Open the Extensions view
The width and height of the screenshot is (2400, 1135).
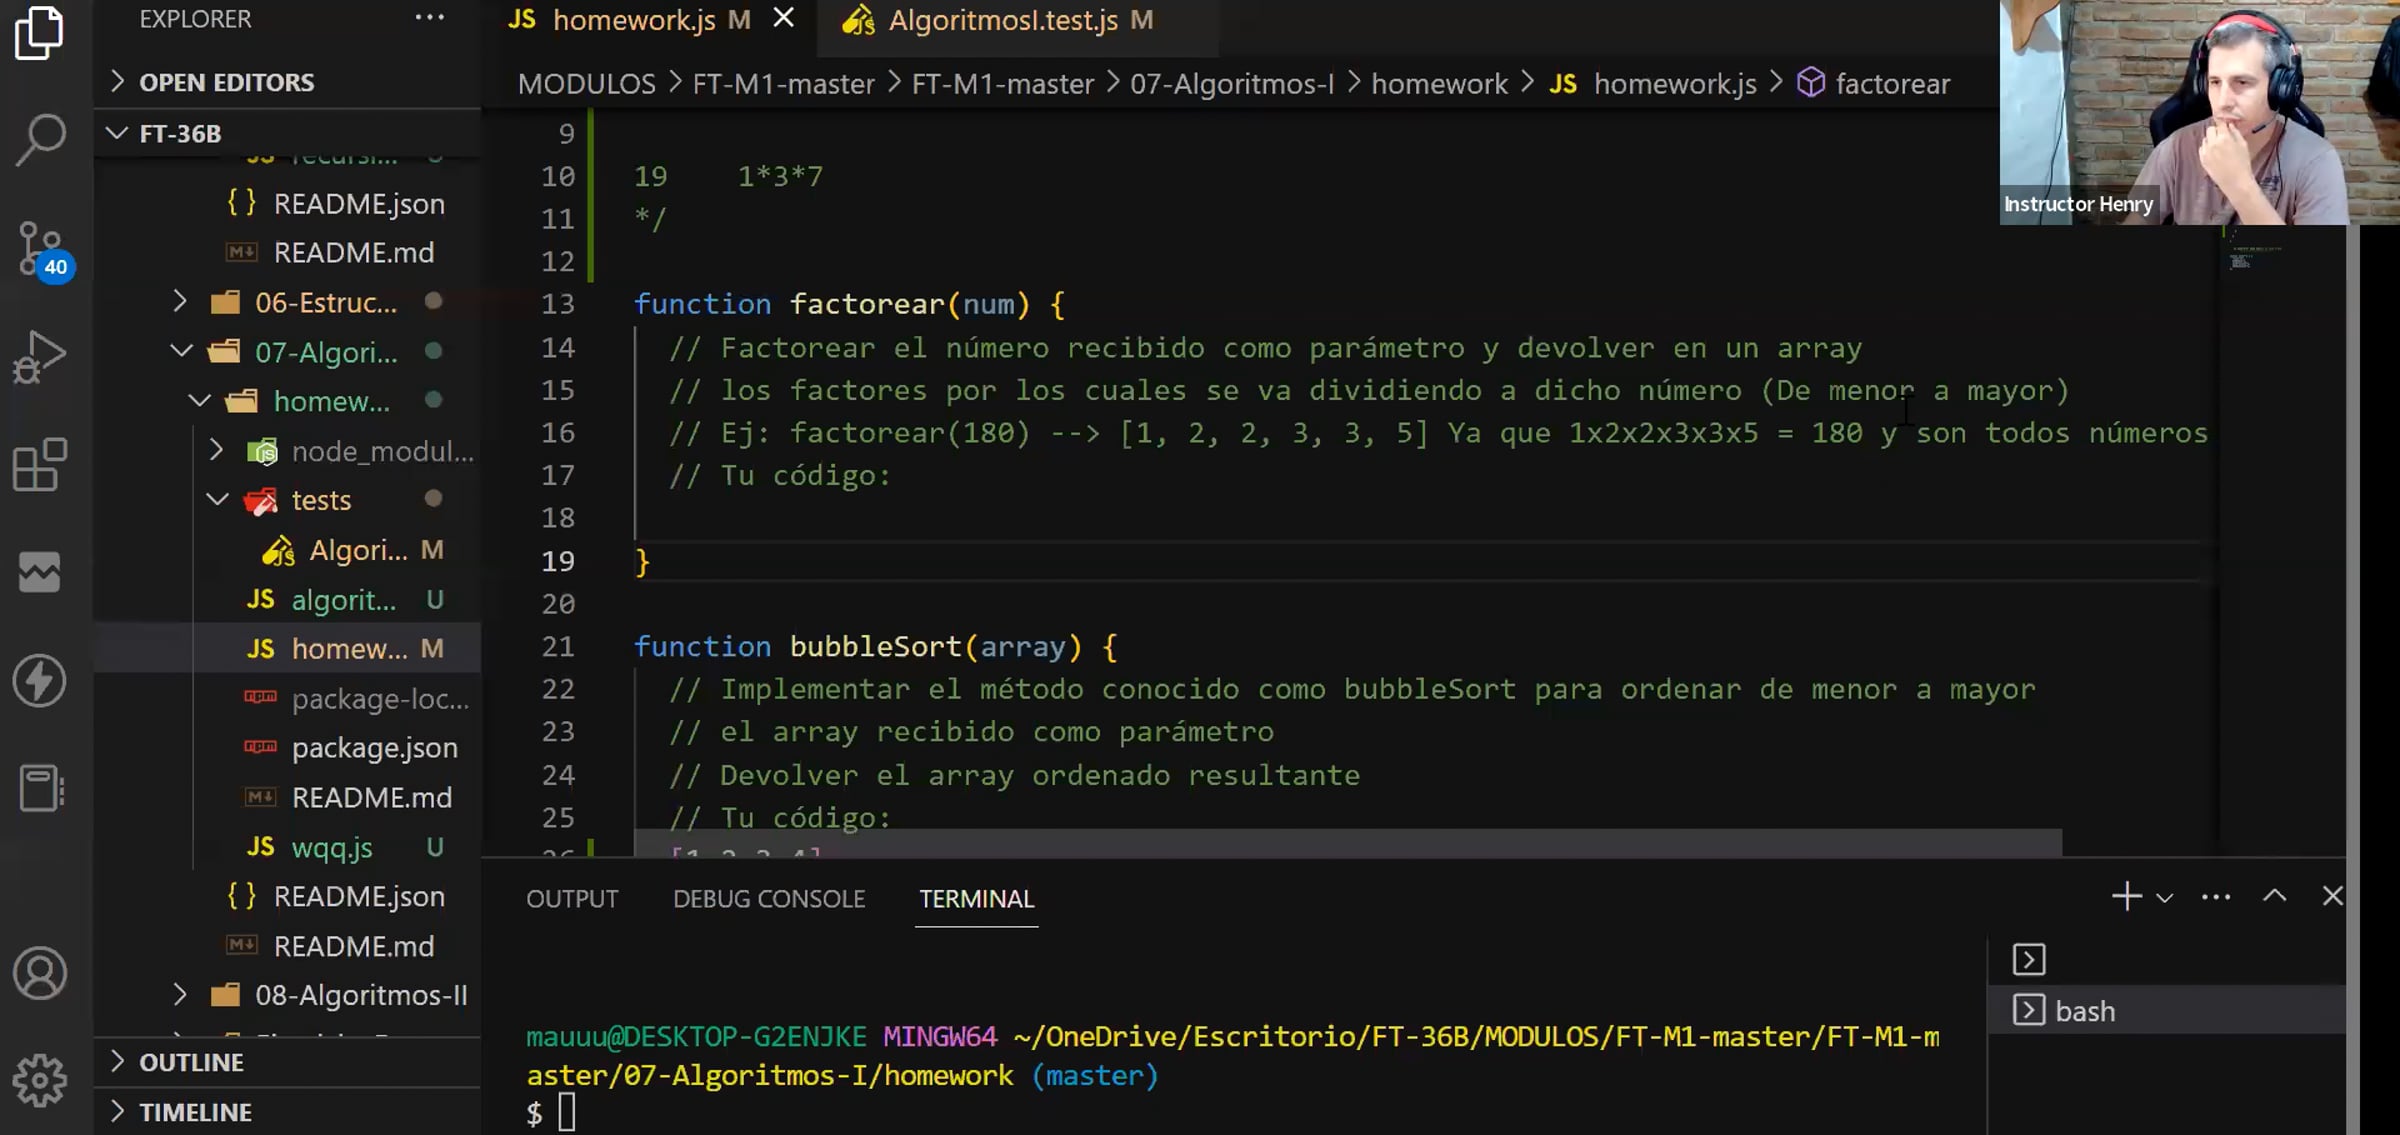(41, 465)
